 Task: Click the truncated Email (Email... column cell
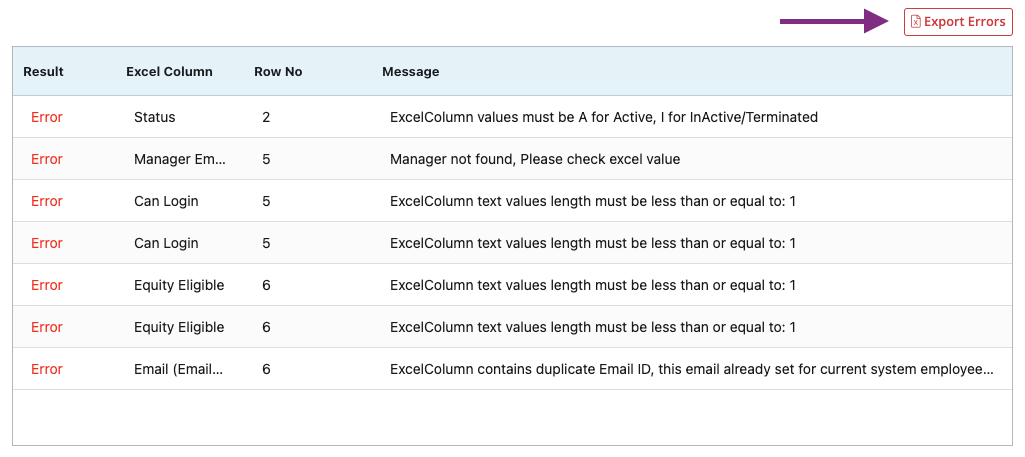(178, 369)
